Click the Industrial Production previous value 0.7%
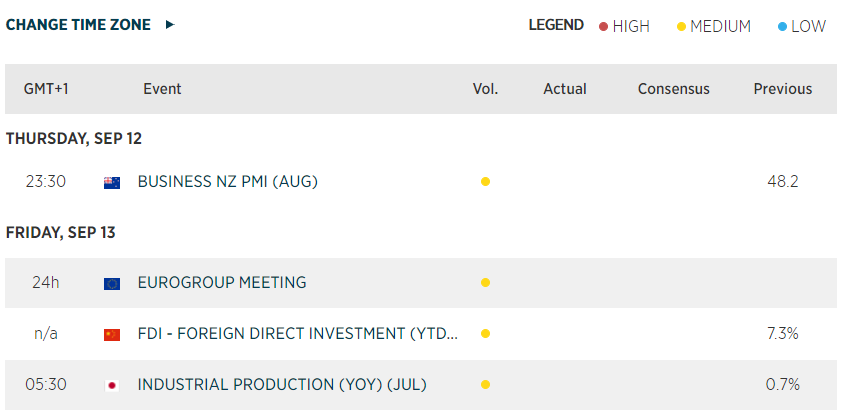 tap(782, 384)
